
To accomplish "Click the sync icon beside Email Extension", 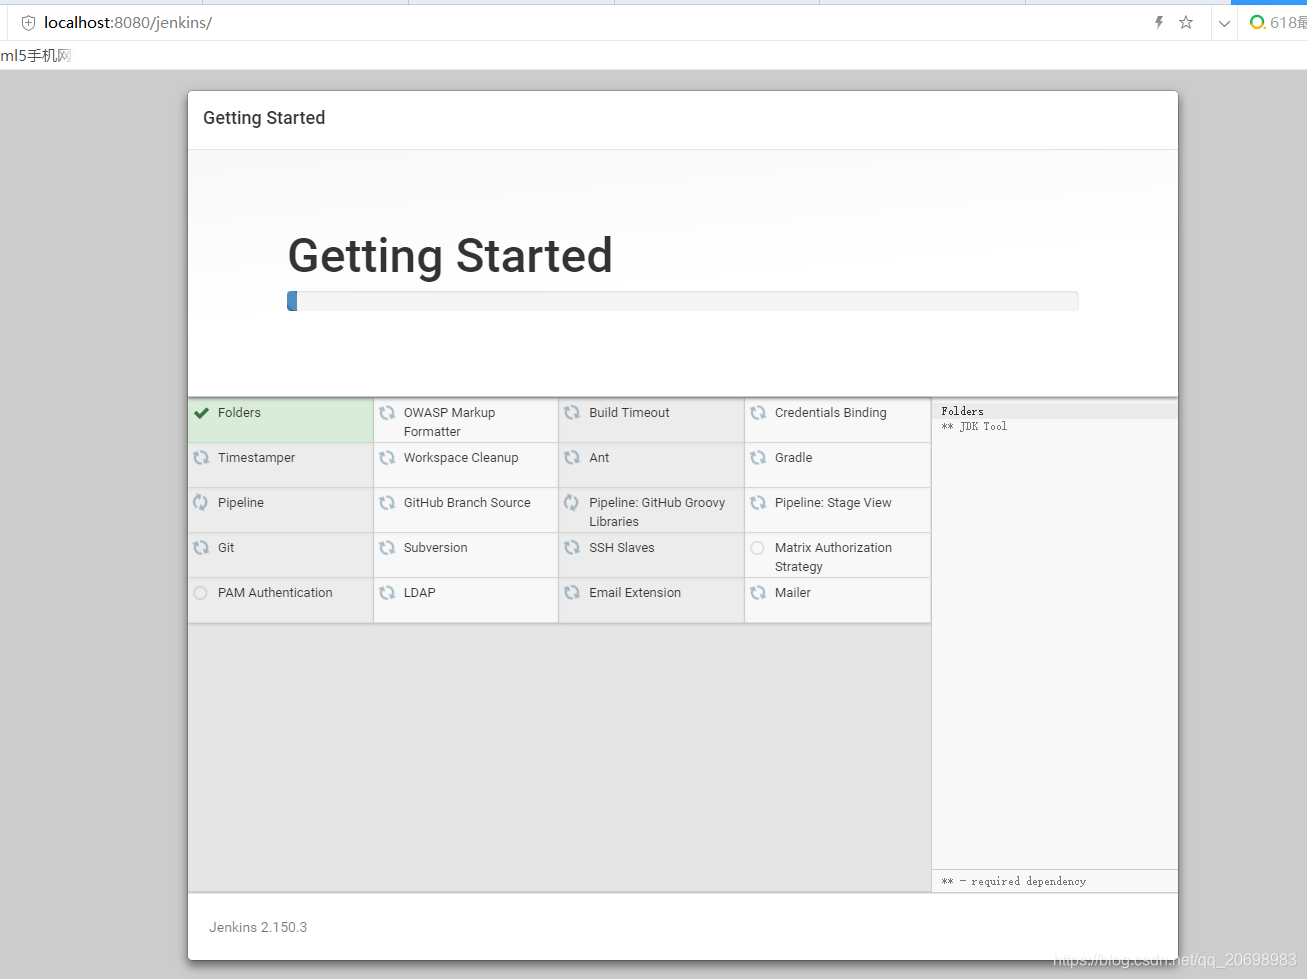I will (572, 593).
